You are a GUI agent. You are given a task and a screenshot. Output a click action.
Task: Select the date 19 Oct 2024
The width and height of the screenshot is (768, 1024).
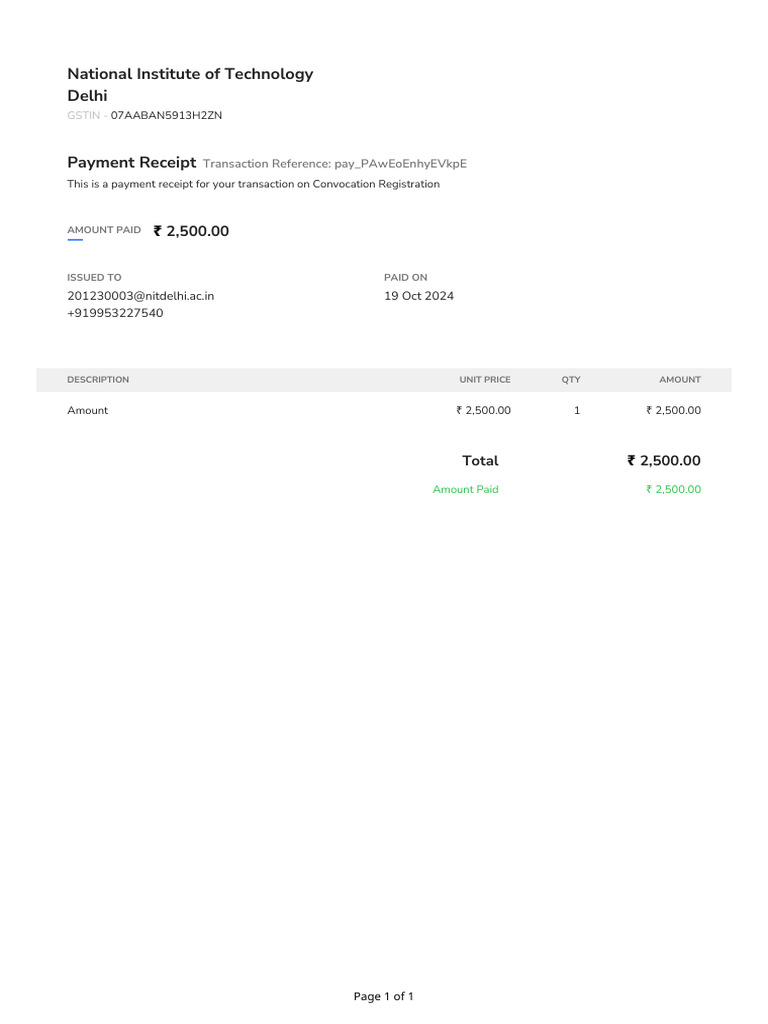click(x=419, y=296)
